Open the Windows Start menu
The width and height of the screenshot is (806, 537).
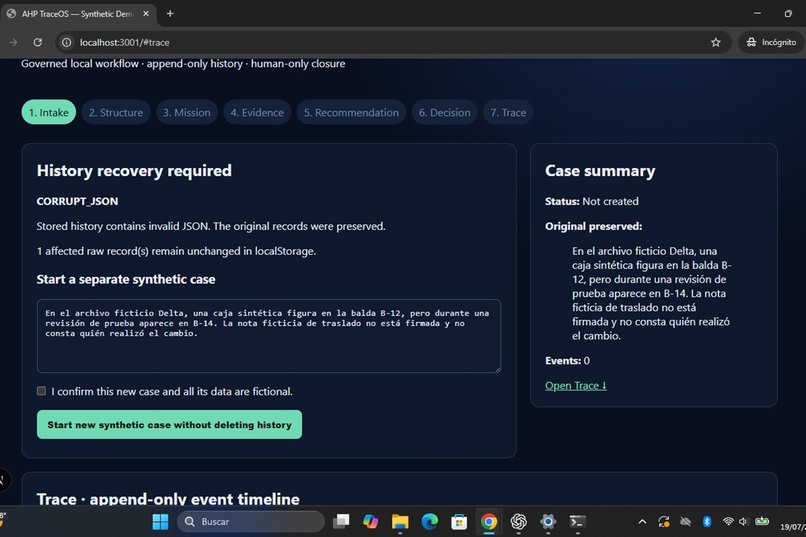160,522
